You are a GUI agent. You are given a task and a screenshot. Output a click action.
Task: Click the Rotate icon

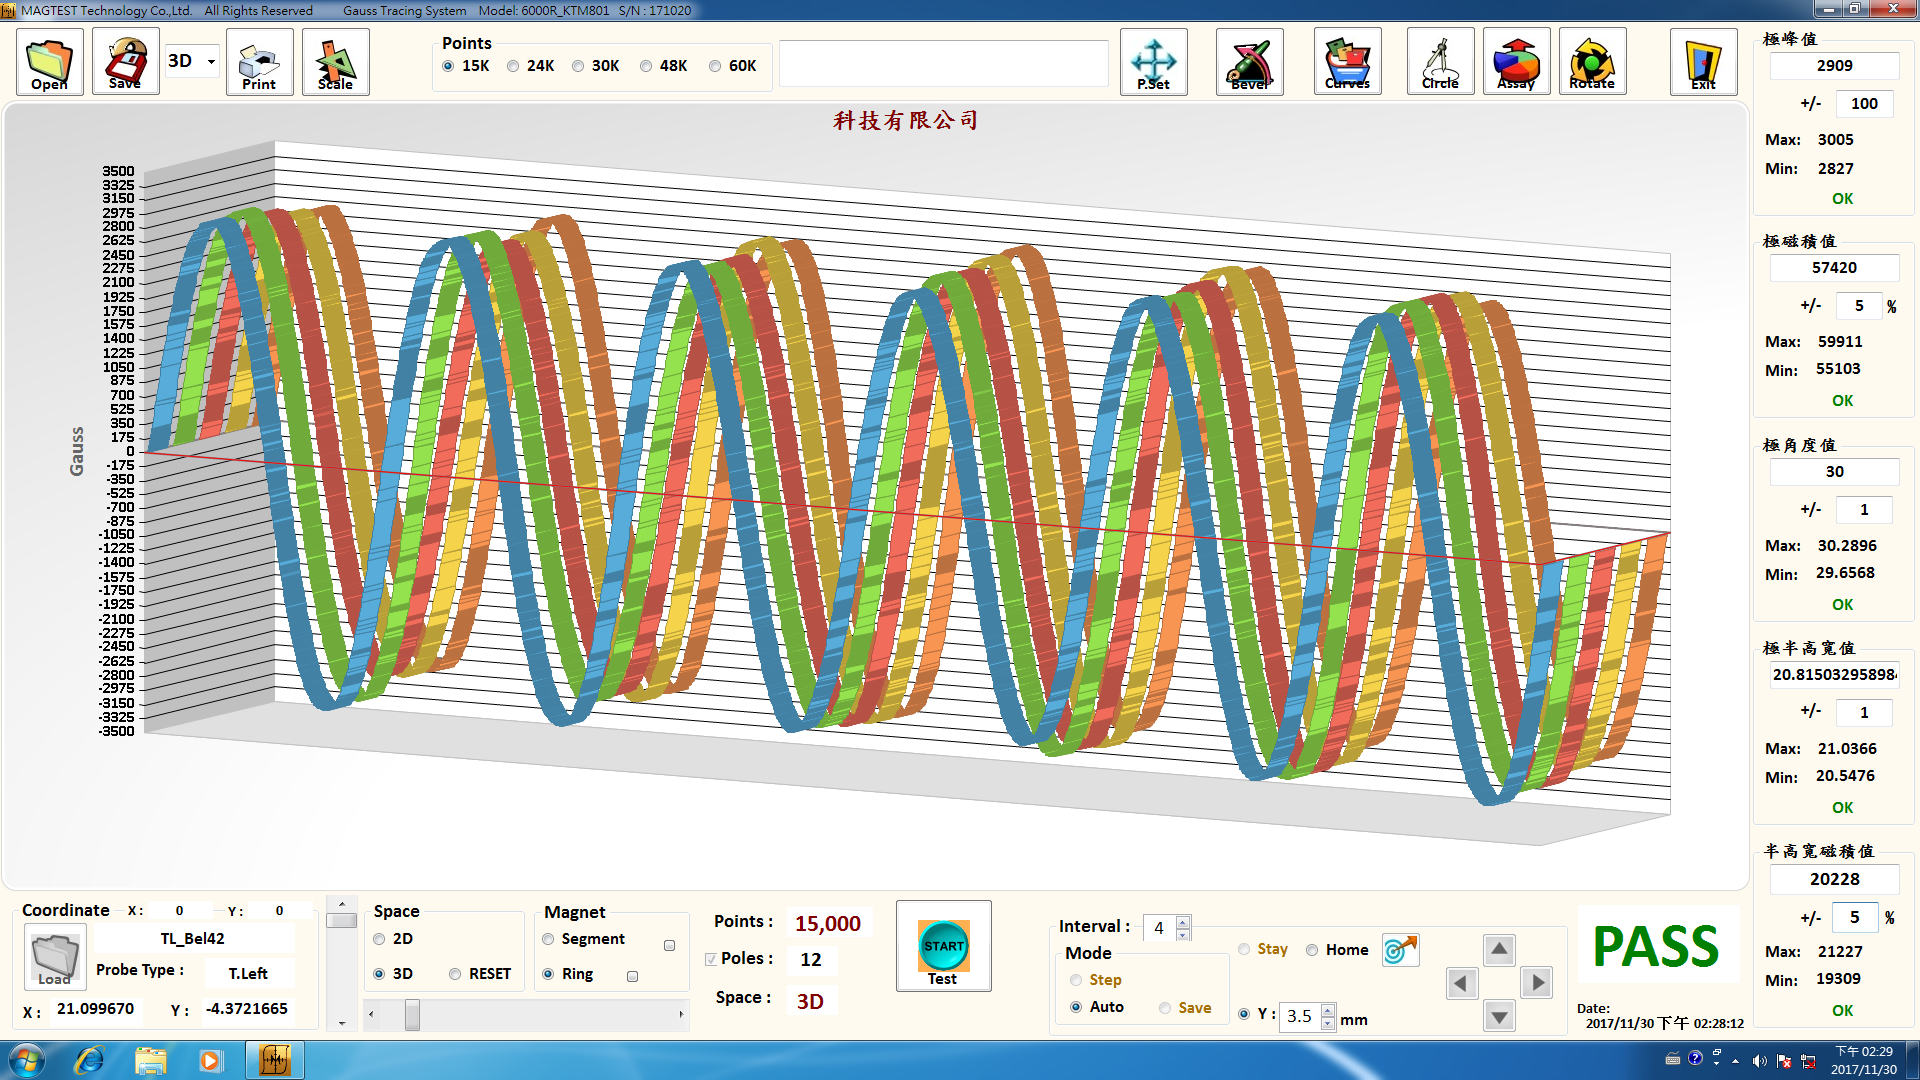pyautogui.click(x=1592, y=62)
